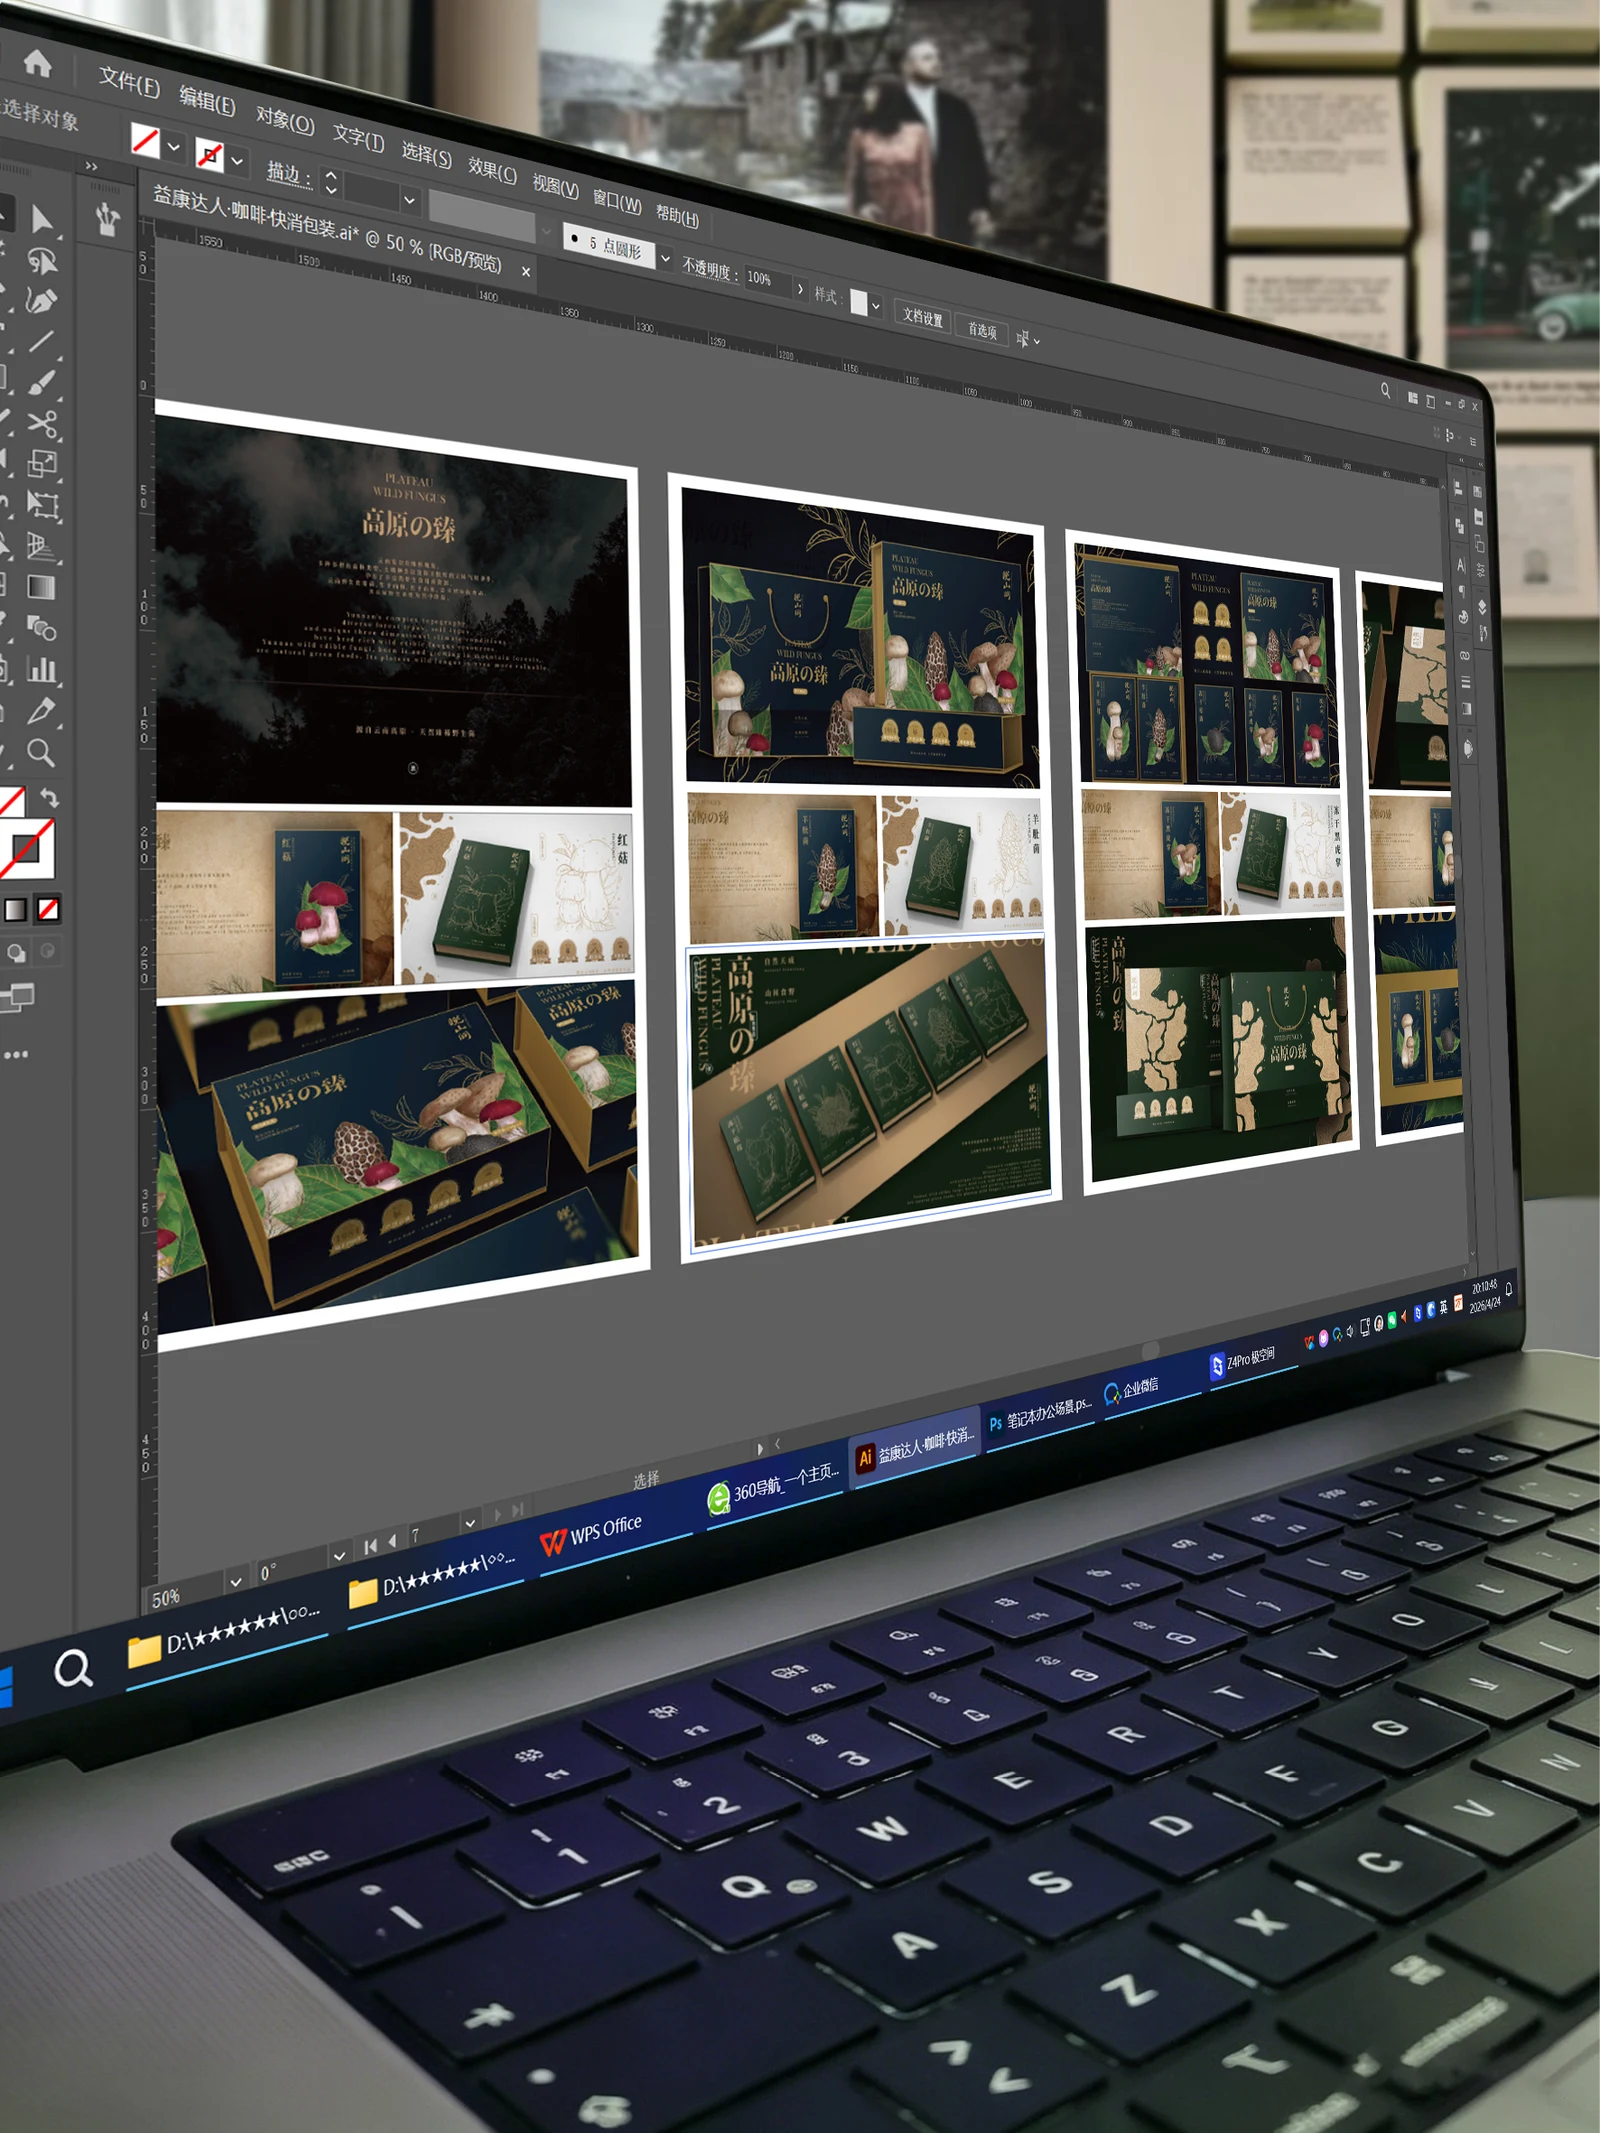Set fill mode to None

pos(48,908)
